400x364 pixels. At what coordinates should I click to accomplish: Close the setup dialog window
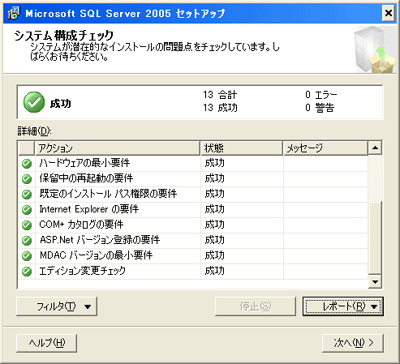tap(388, 13)
